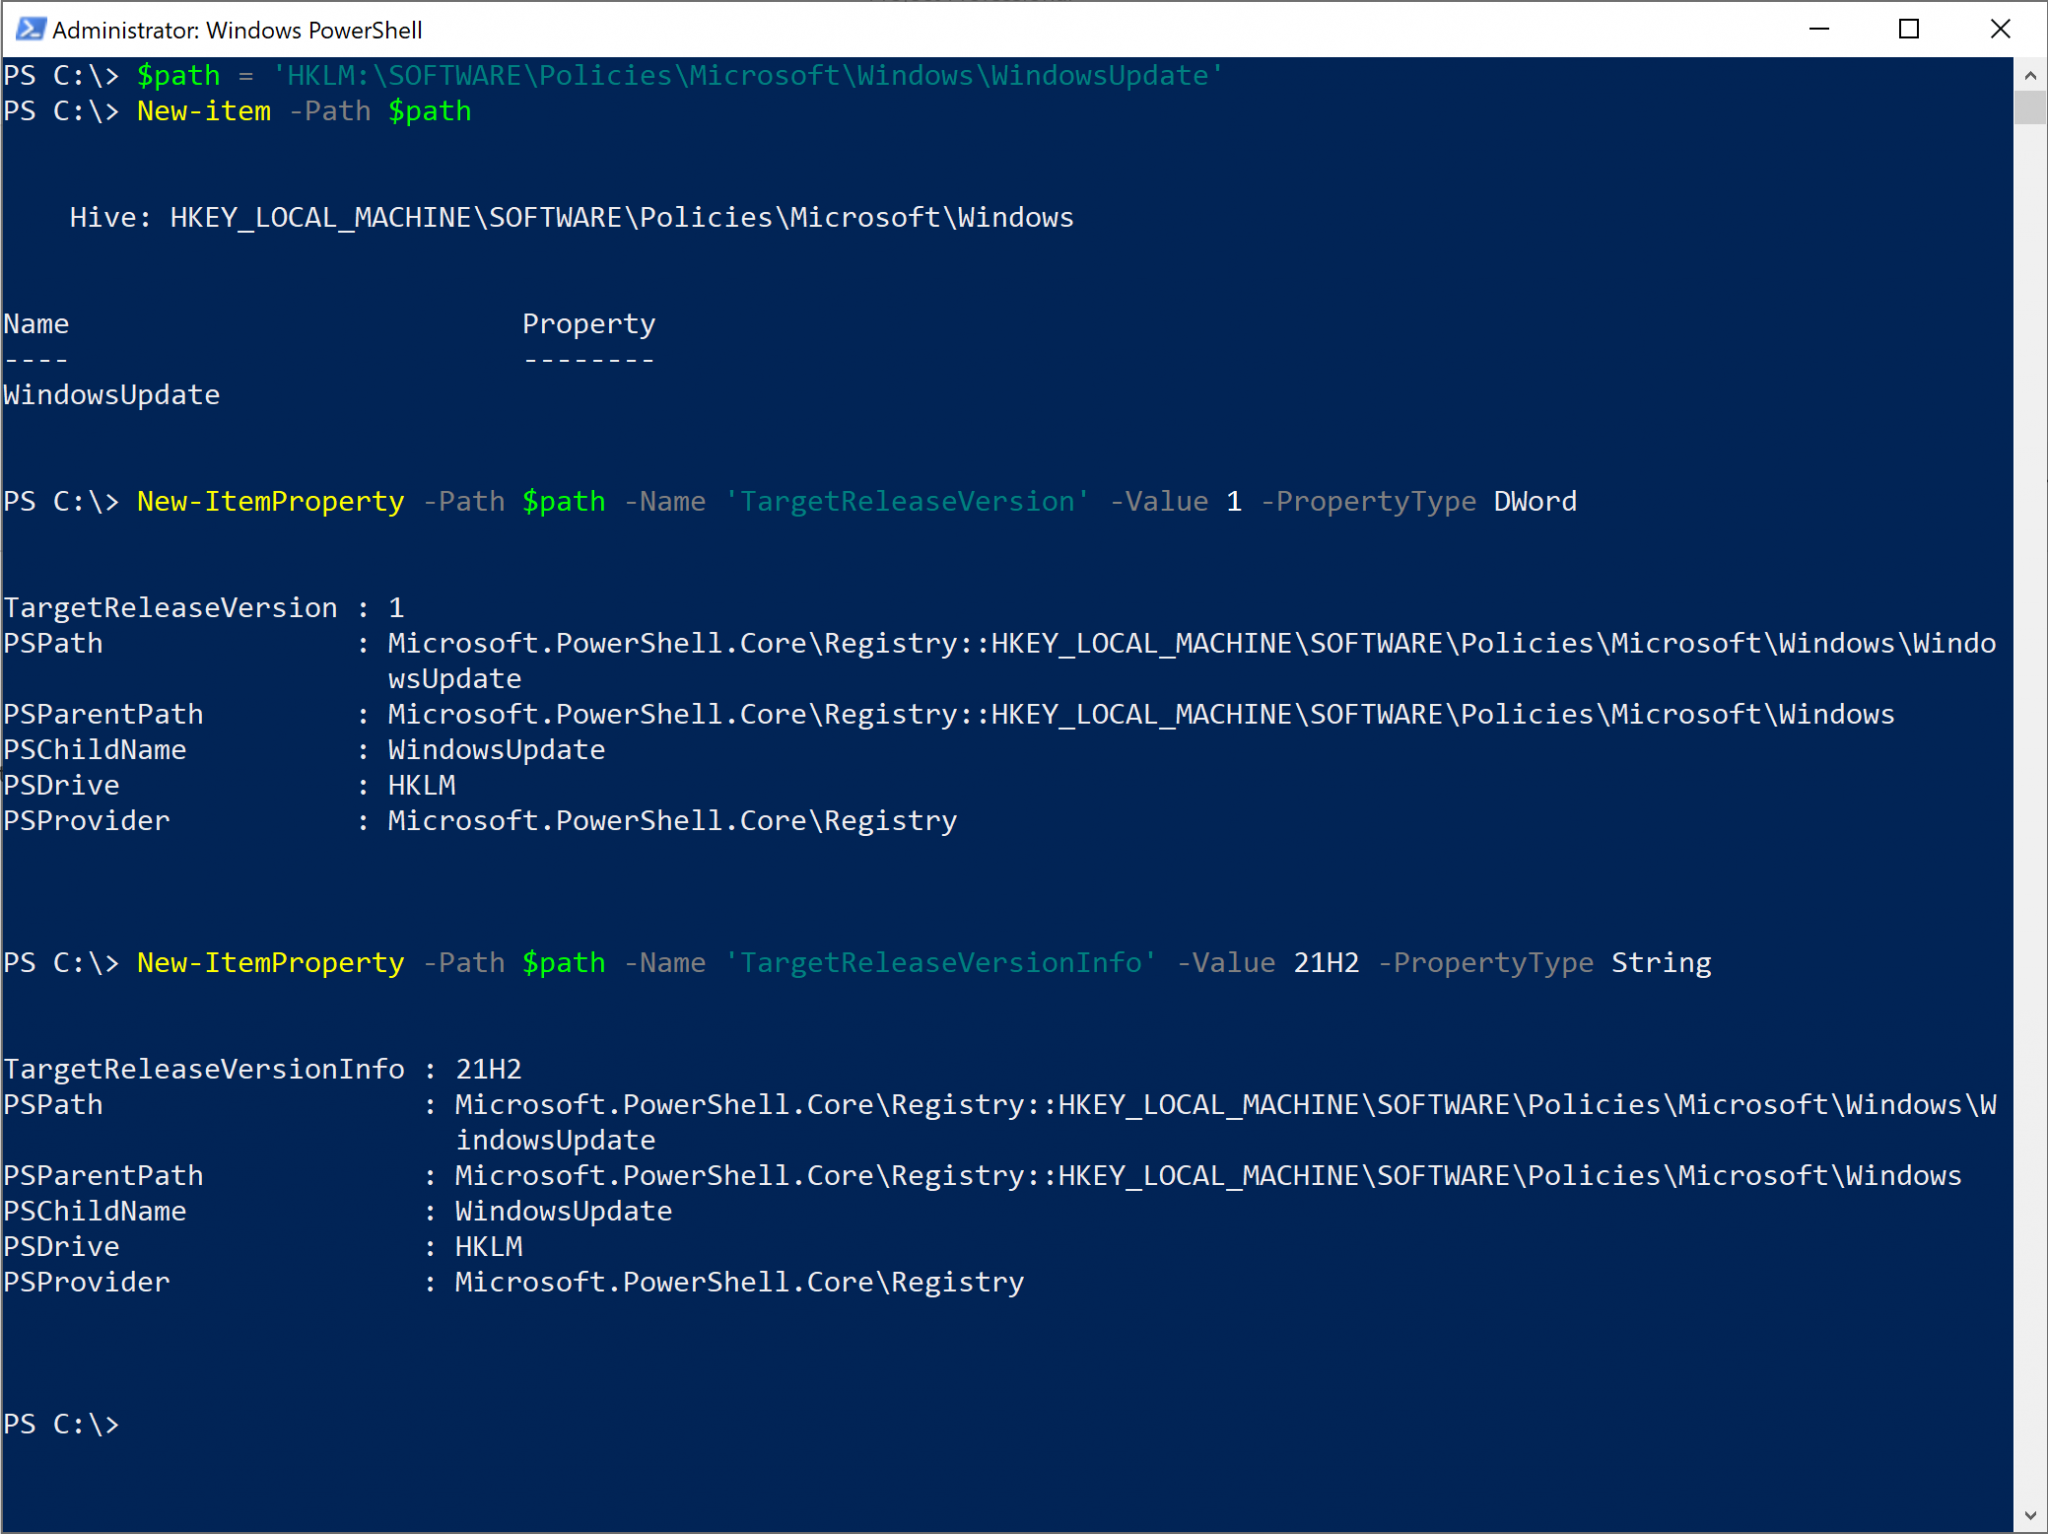Click the registry path string in the $path assignment
Viewport: 2048px width, 1534px height.
point(747,76)
